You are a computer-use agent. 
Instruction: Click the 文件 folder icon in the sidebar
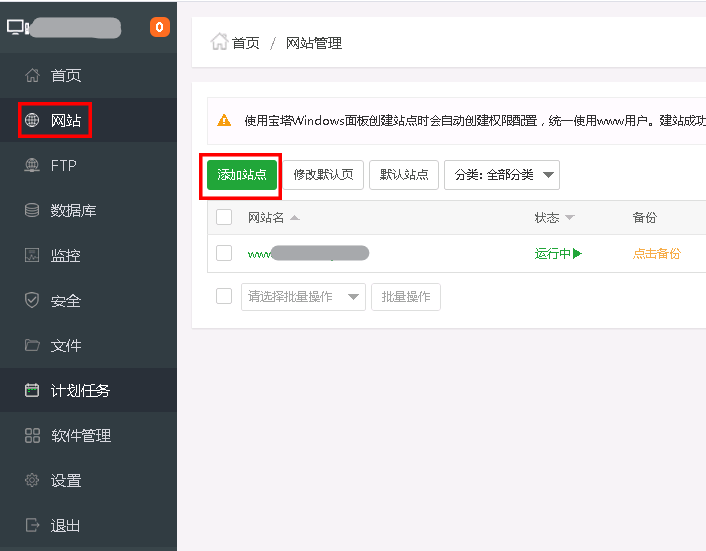click(x=32, y=345)
